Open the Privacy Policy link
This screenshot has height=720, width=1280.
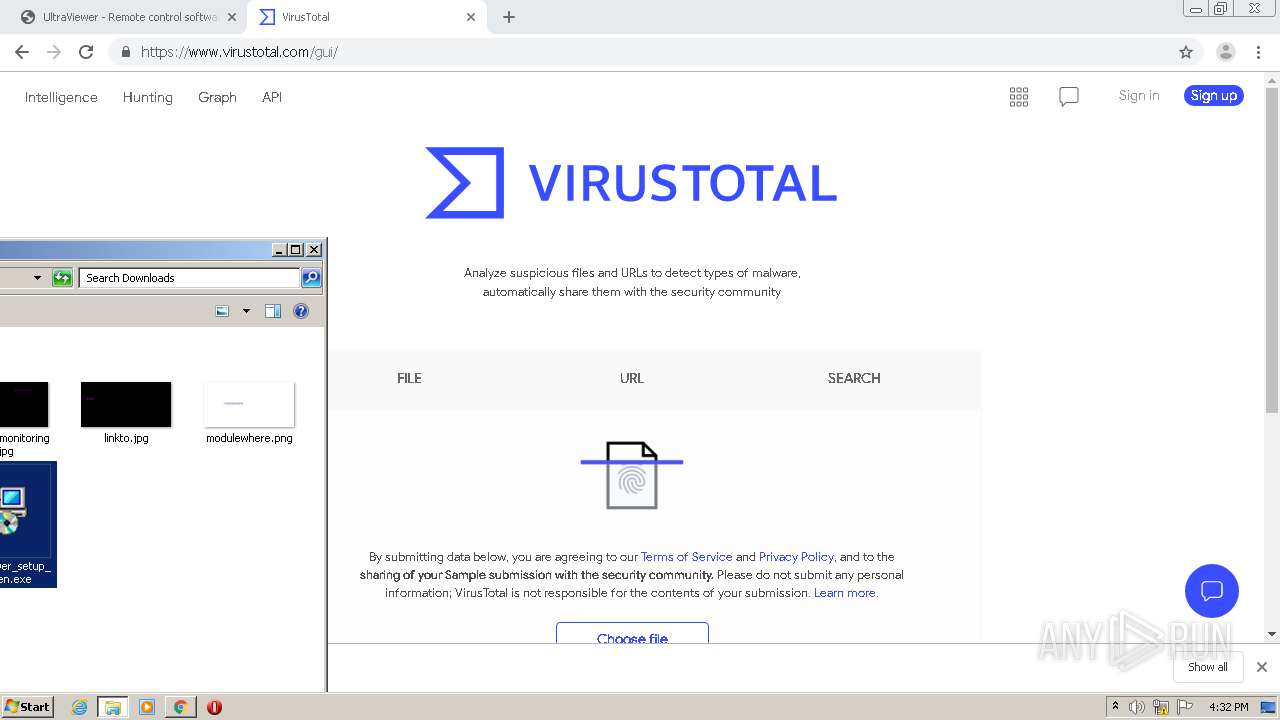[x=796, y=557]
